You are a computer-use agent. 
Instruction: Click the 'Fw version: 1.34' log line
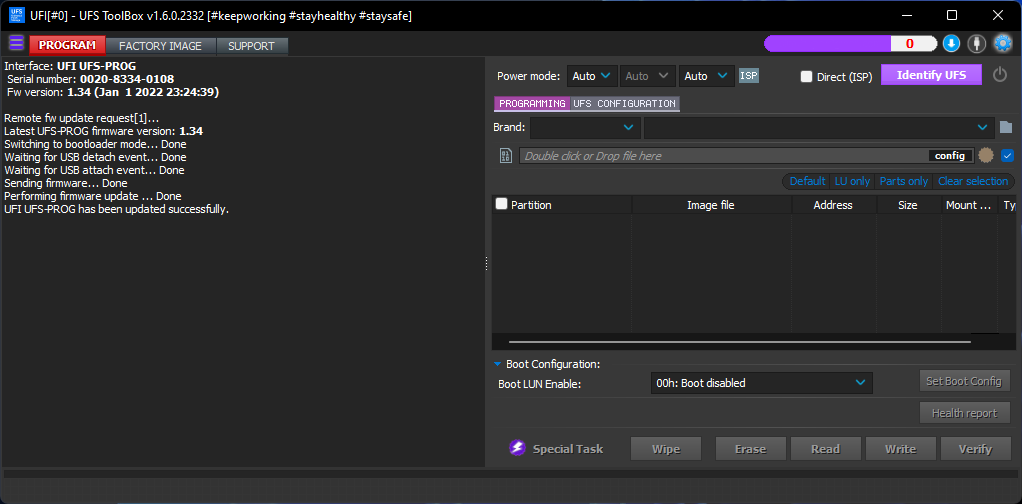pyautogui.click(x=113, y=92)
